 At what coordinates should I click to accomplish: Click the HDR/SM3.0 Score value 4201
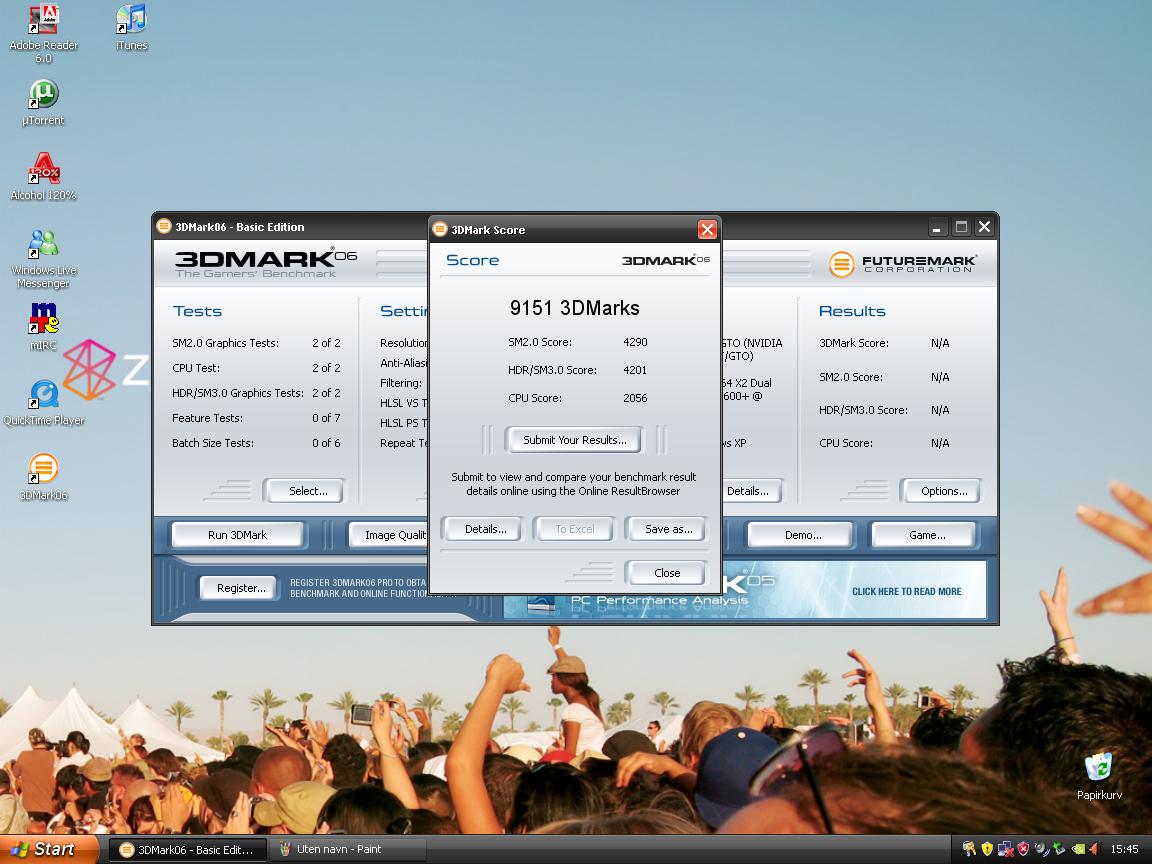[x=636, y=370]
